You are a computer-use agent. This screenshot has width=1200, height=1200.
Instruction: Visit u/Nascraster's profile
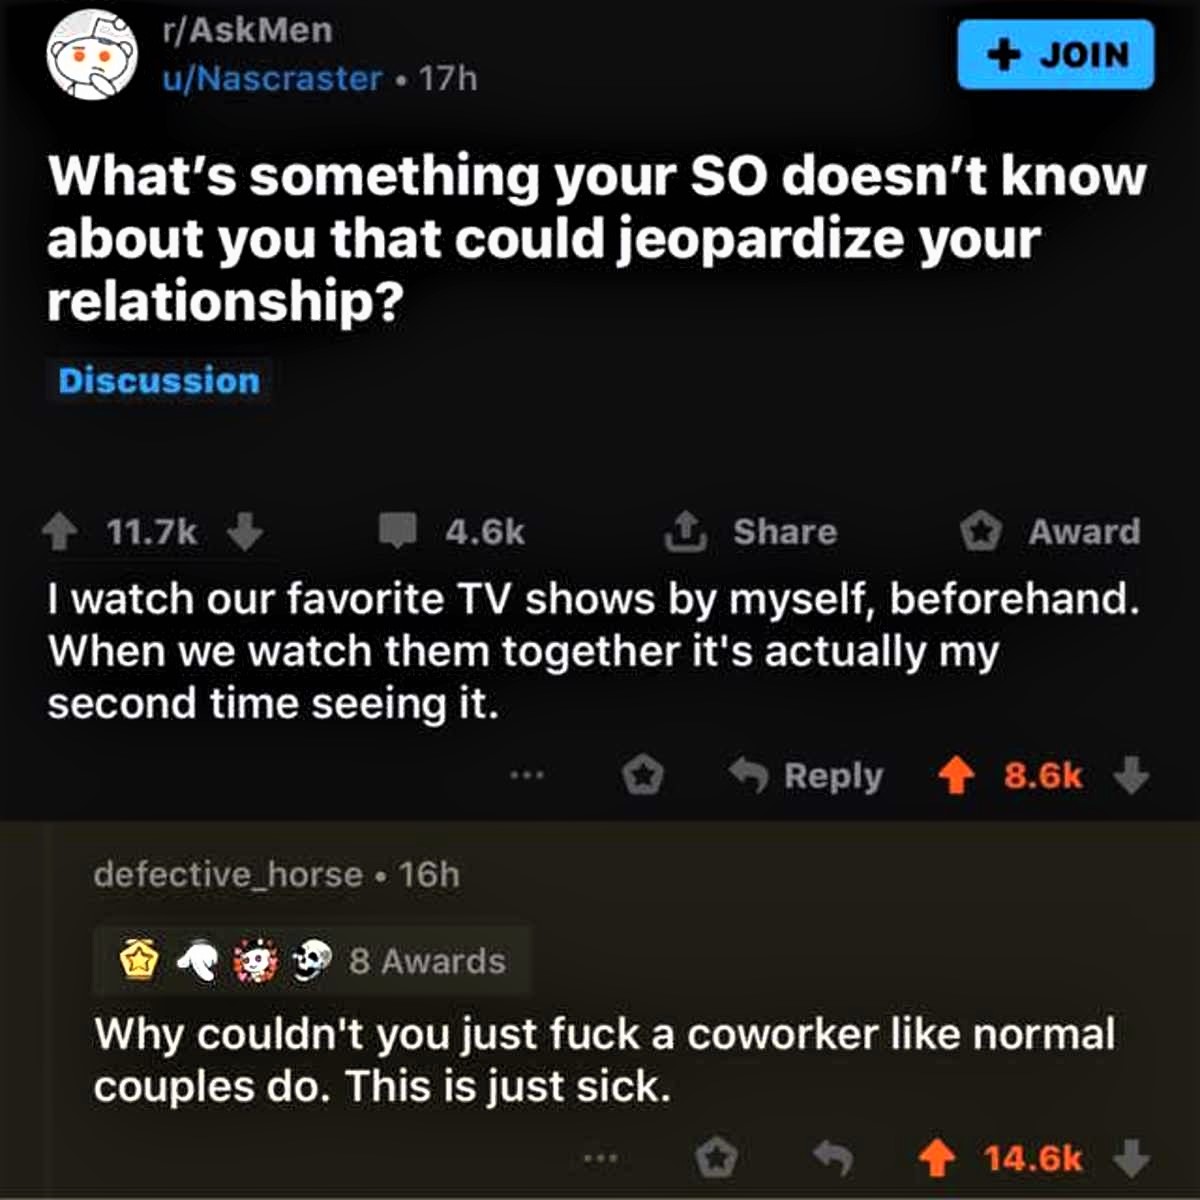pos(272,78)
